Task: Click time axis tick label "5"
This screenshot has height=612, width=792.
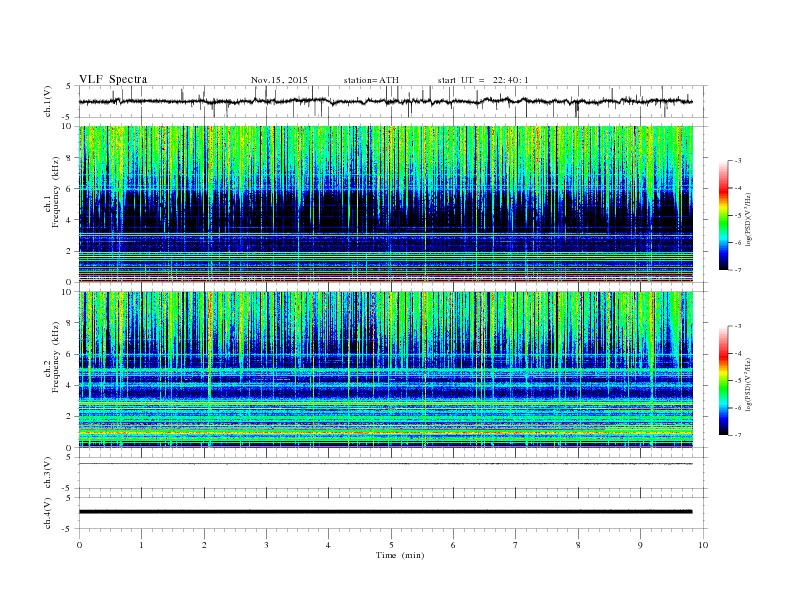Action: (x=391, y=545)
